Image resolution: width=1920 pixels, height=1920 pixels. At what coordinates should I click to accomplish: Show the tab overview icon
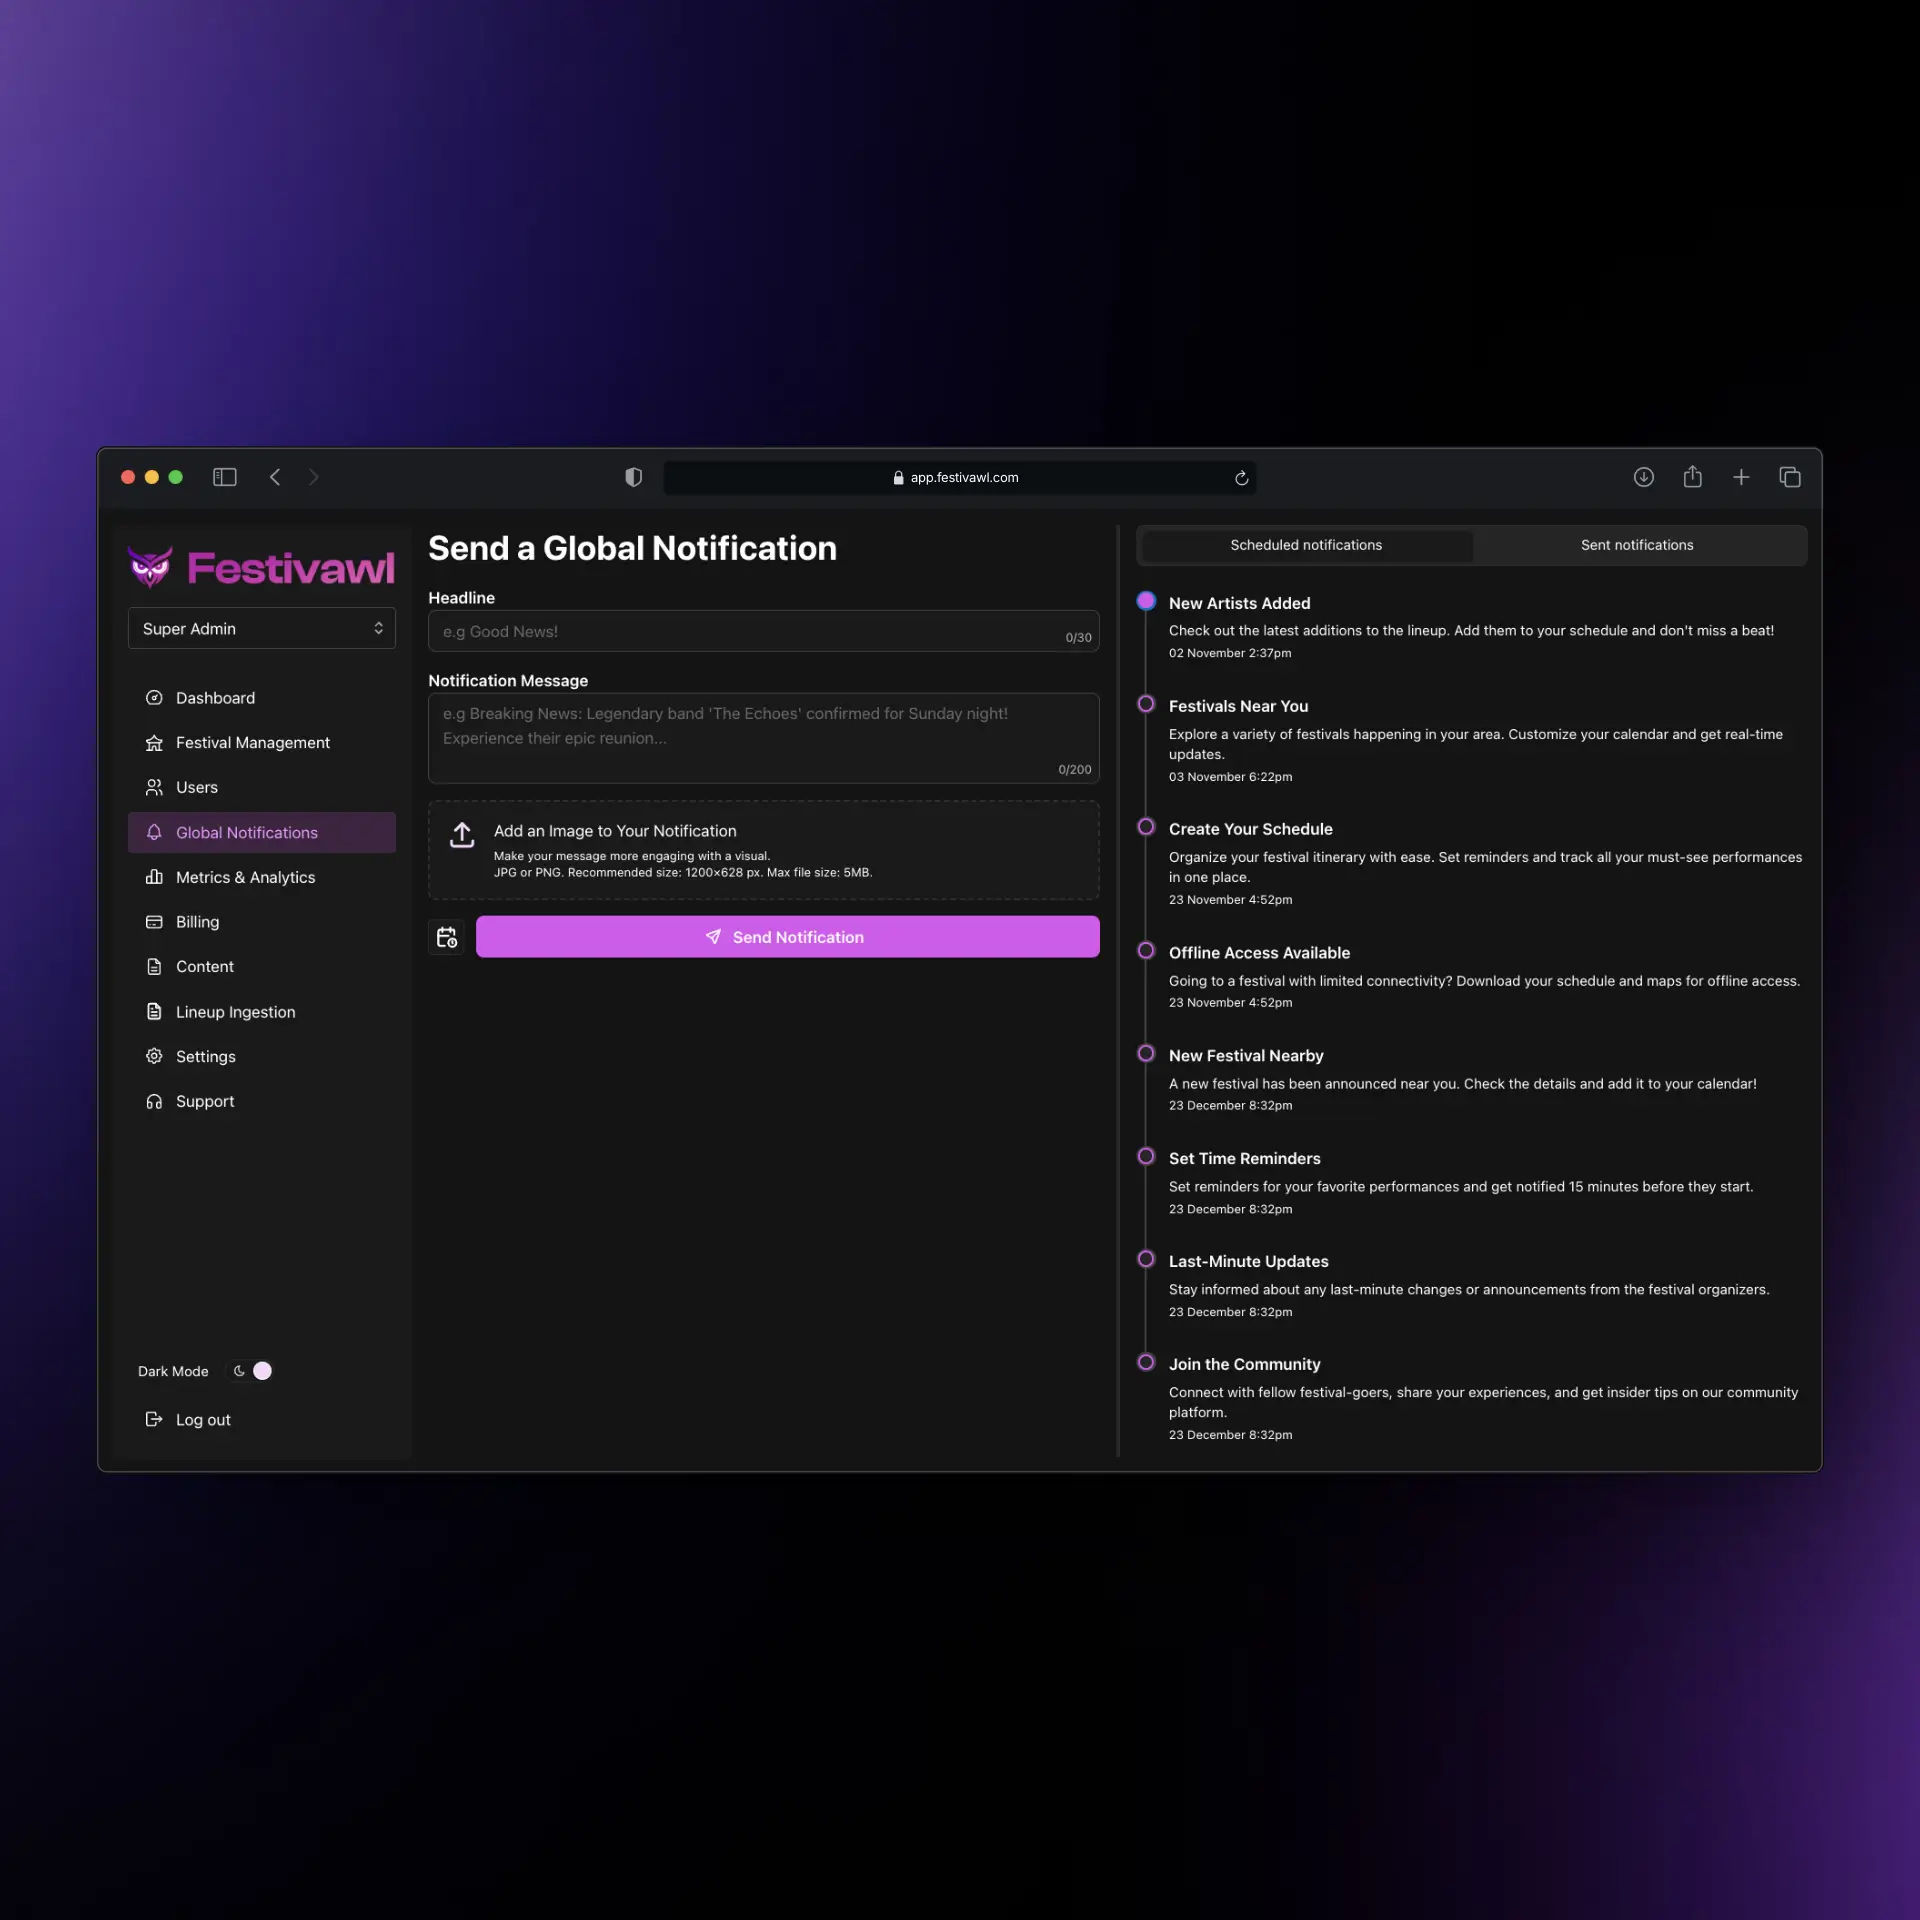tap(1790, 477)
